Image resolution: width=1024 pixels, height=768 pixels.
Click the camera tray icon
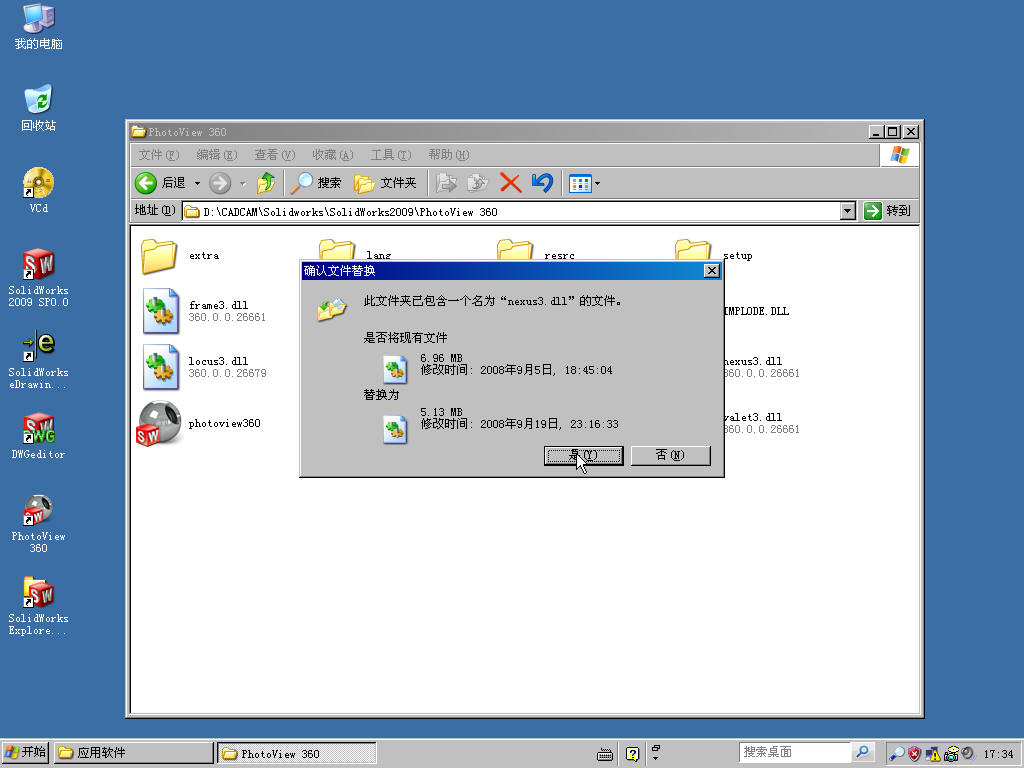[951, 754]
